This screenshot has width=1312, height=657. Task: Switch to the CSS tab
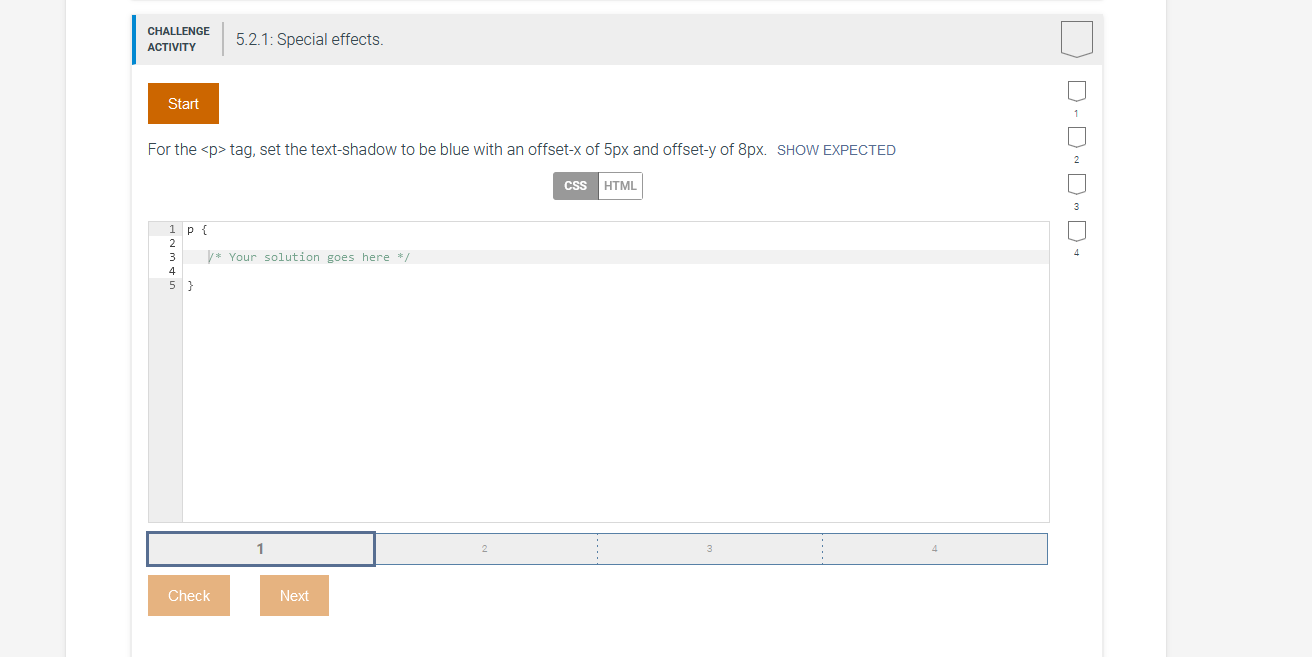click(575, 185)
